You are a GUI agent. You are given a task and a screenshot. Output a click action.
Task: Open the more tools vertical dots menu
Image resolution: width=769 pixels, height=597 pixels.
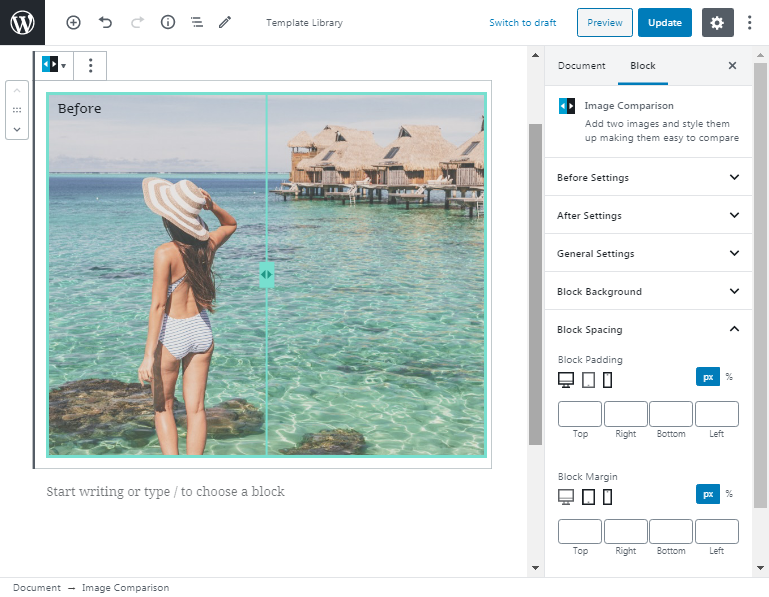[x=749, y=23]
